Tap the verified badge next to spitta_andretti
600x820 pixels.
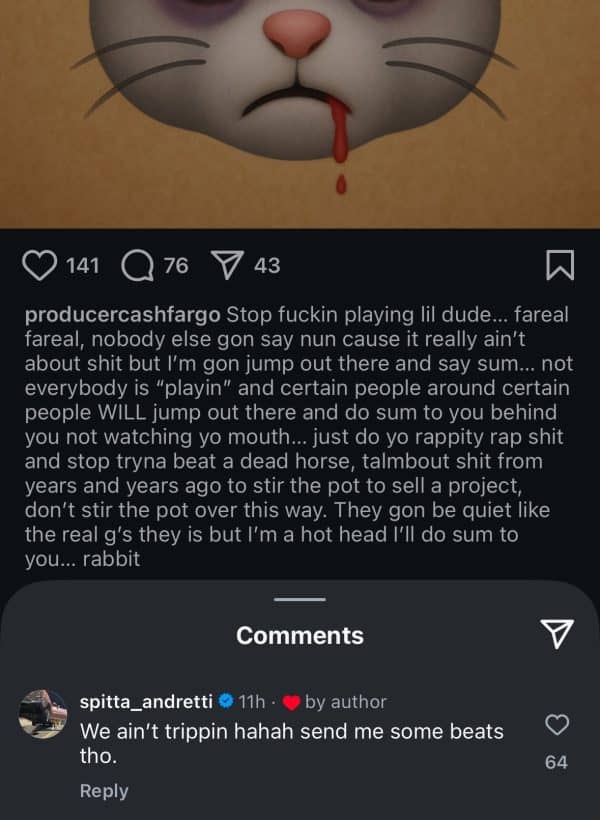tap(227, 702)
